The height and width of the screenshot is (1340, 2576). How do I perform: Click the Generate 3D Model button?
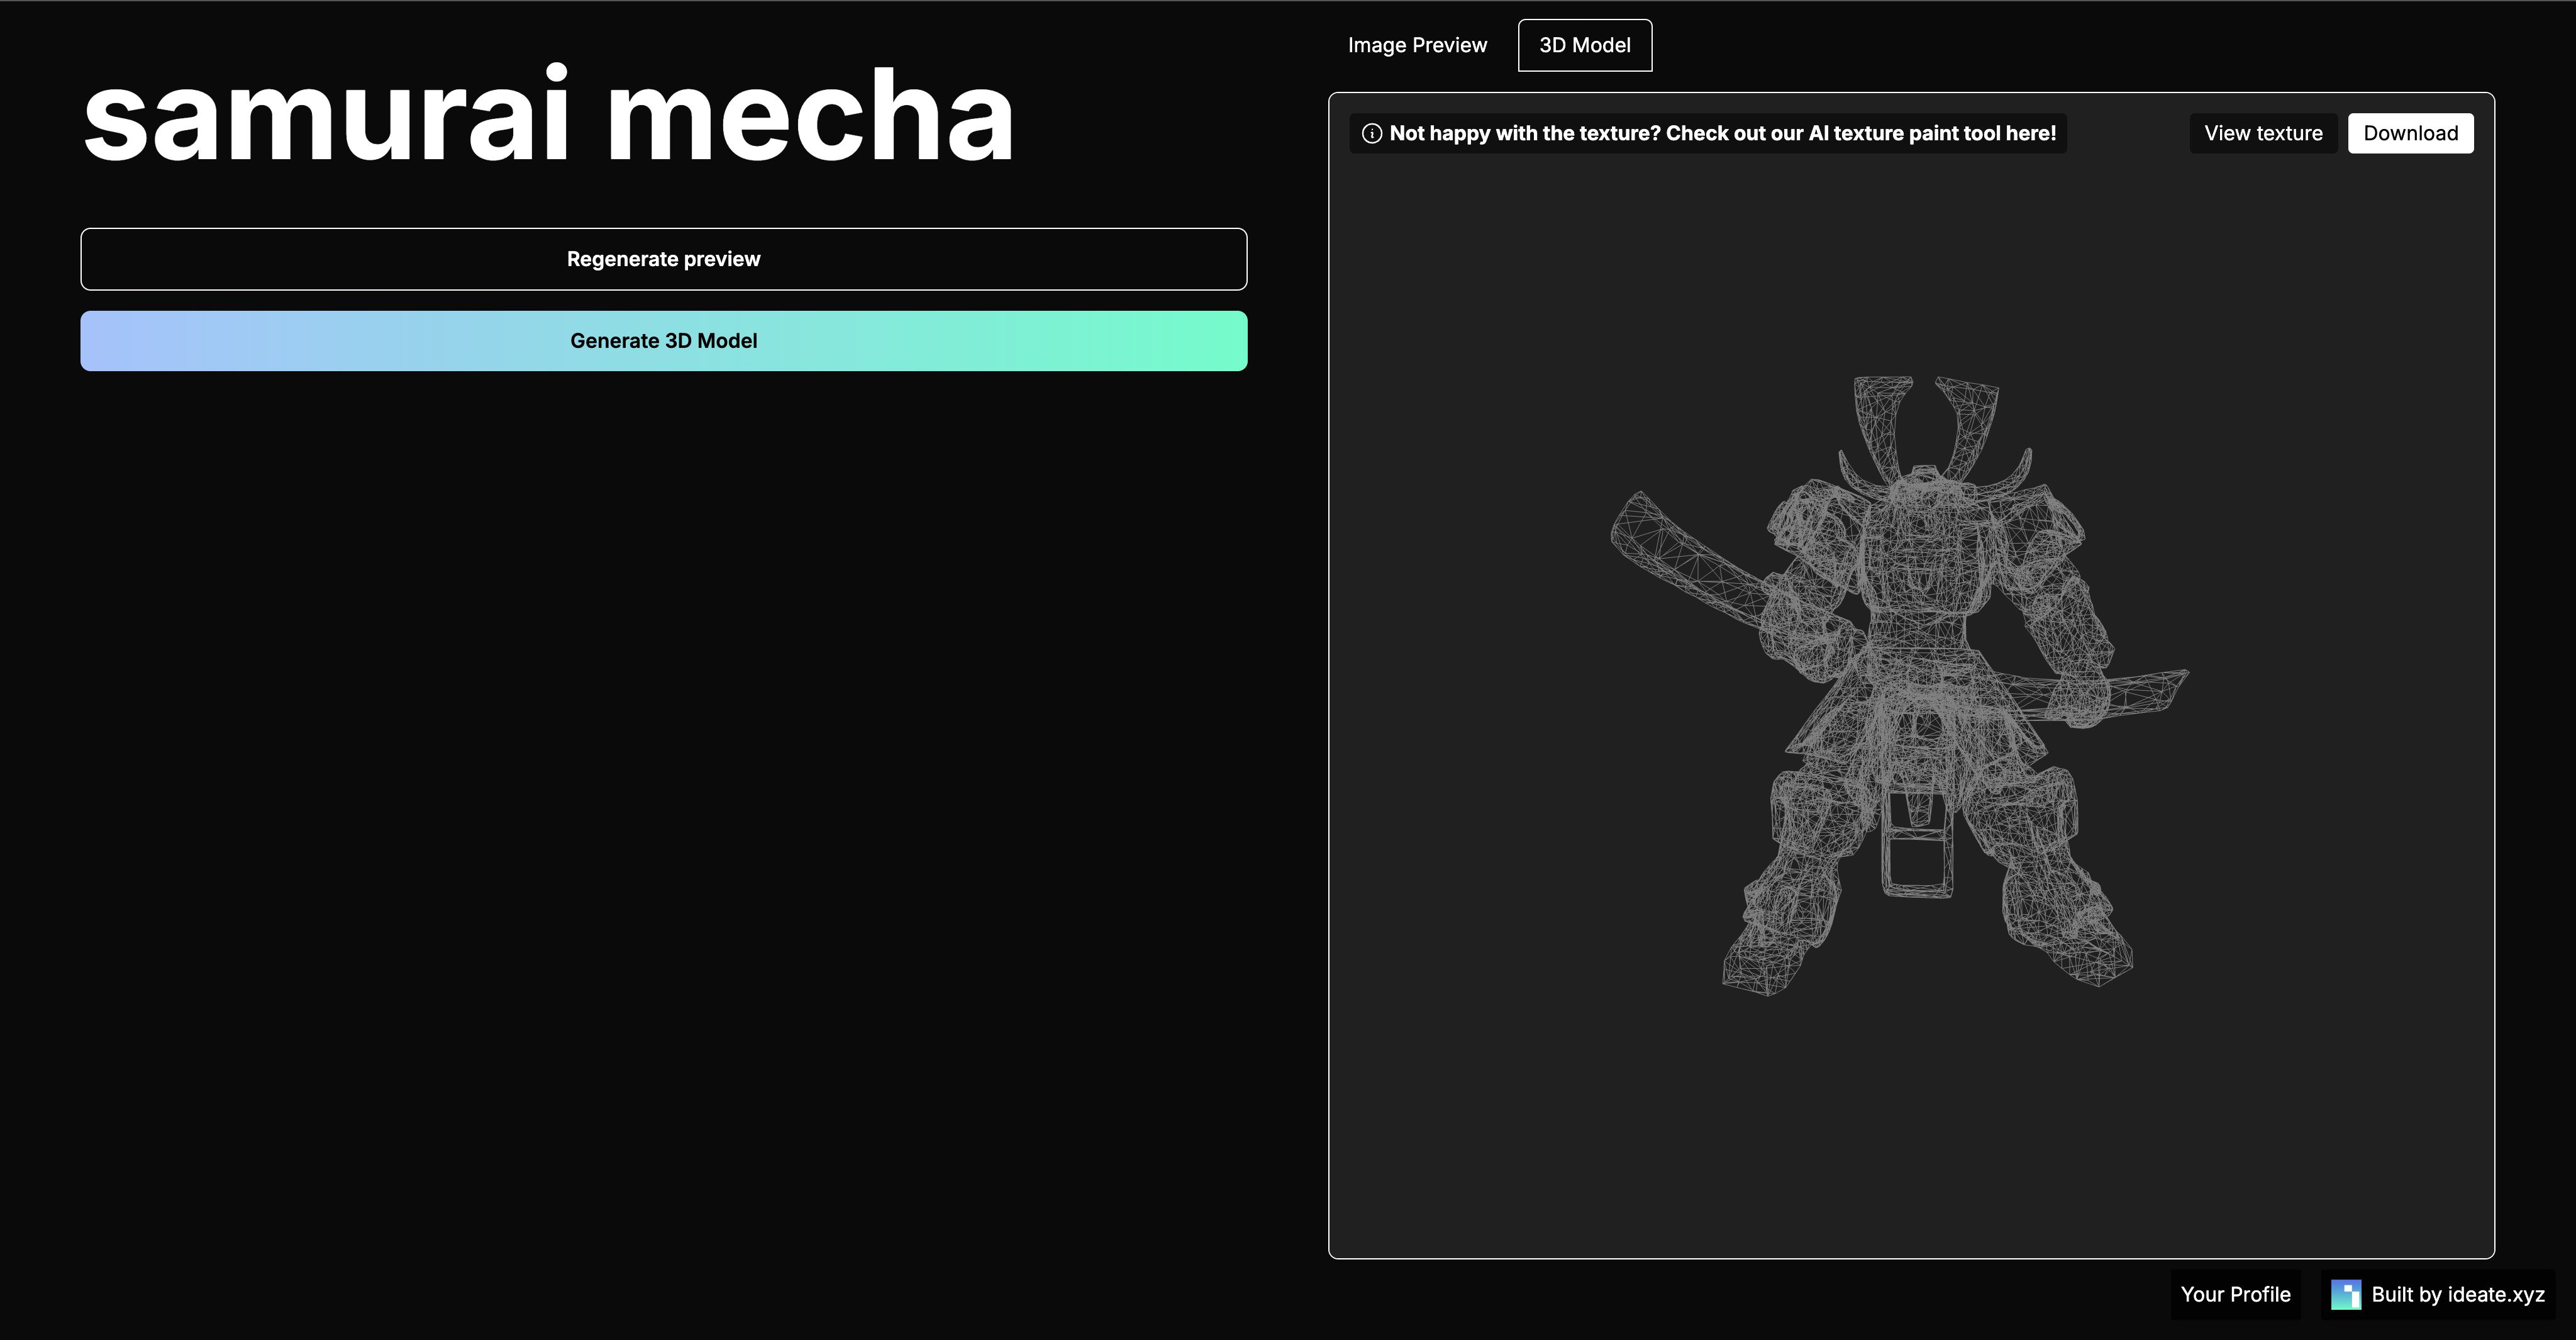tap(663, 341)
